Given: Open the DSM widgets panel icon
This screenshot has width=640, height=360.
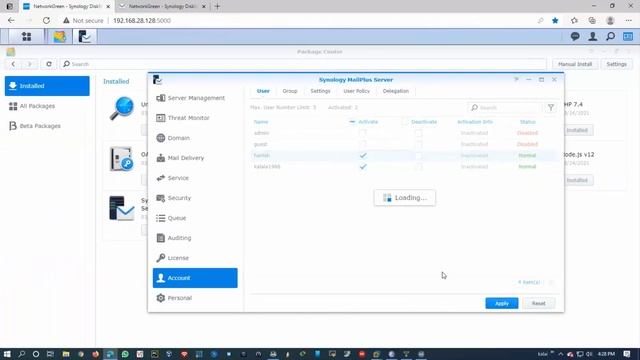Looking at the screenshot, I should point(628,37).
